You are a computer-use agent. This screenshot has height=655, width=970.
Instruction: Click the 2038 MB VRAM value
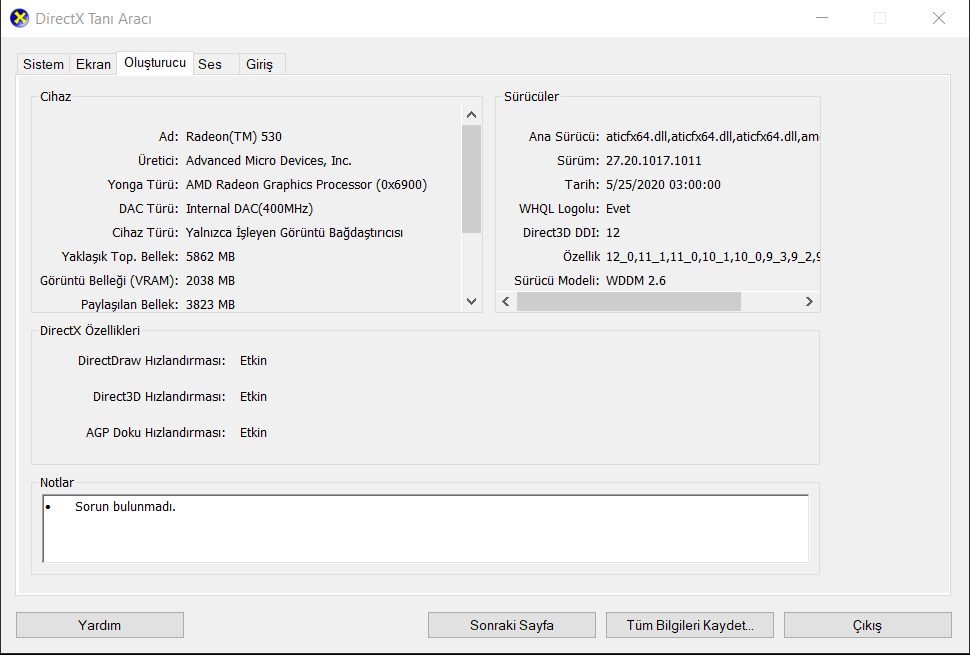pos(210,281)
